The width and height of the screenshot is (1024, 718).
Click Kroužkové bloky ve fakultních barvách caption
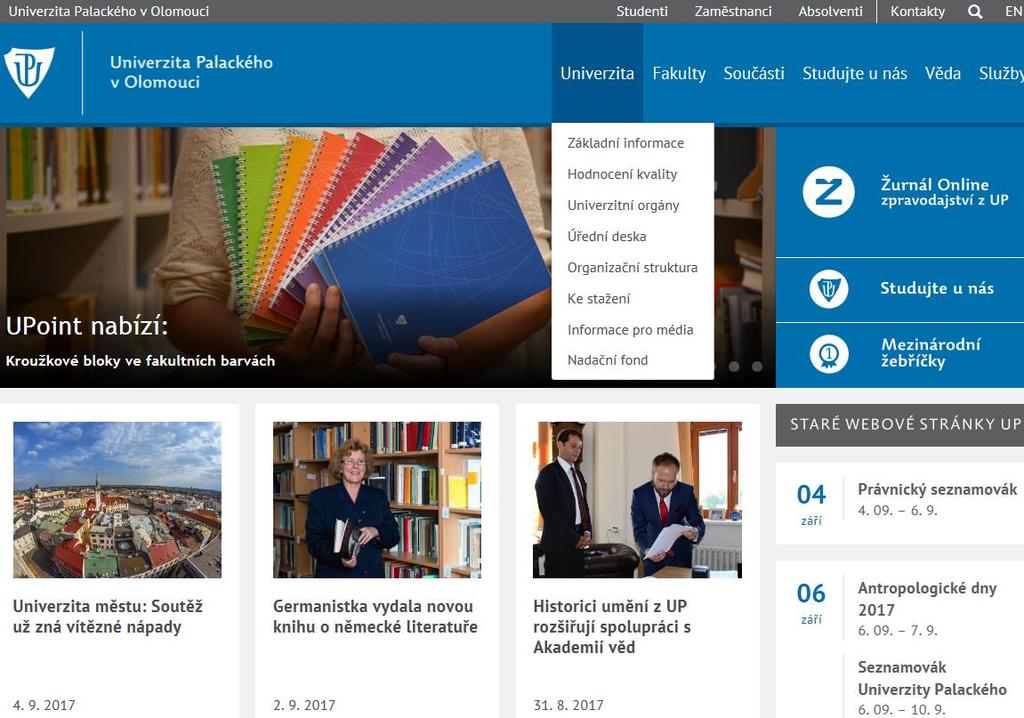click(140, 361)
